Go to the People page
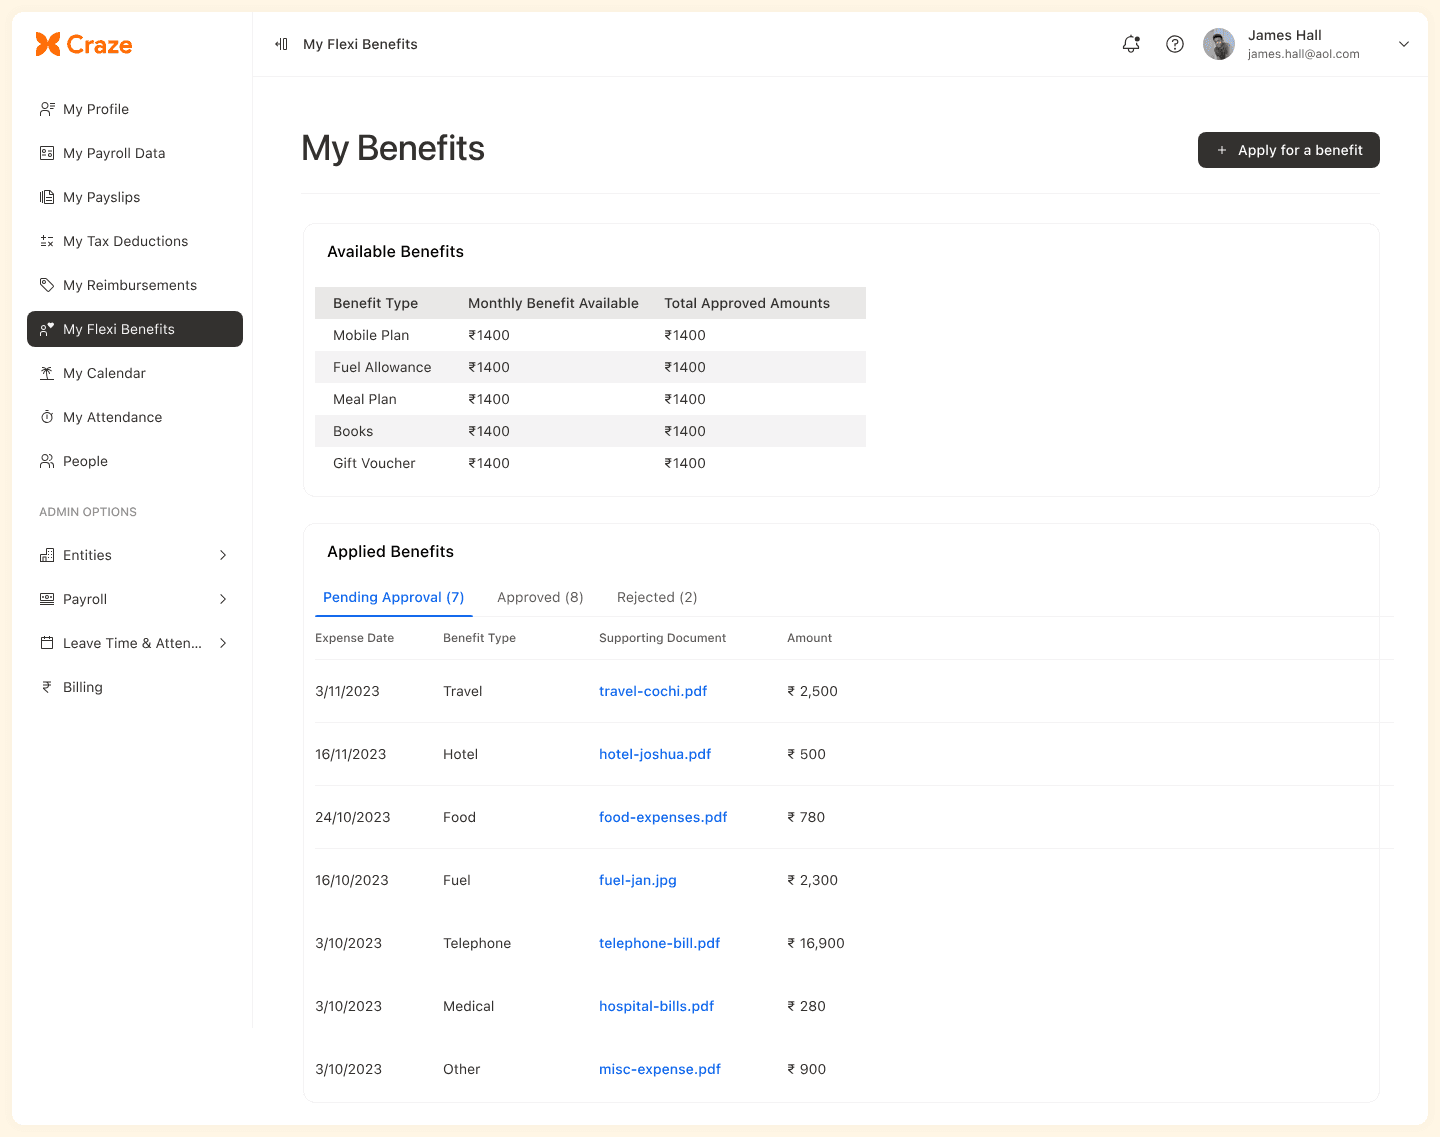The height and width of the screenshot is (1137, 1440). 135,461
